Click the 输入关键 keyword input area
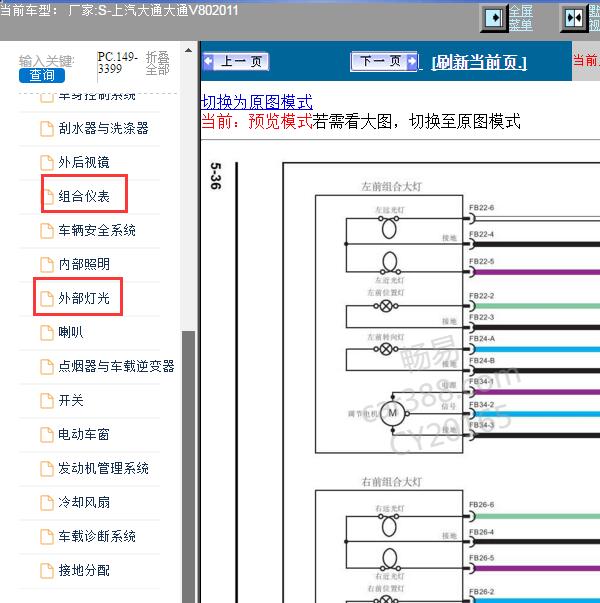600x603 pixels. (x=47, y=61)
